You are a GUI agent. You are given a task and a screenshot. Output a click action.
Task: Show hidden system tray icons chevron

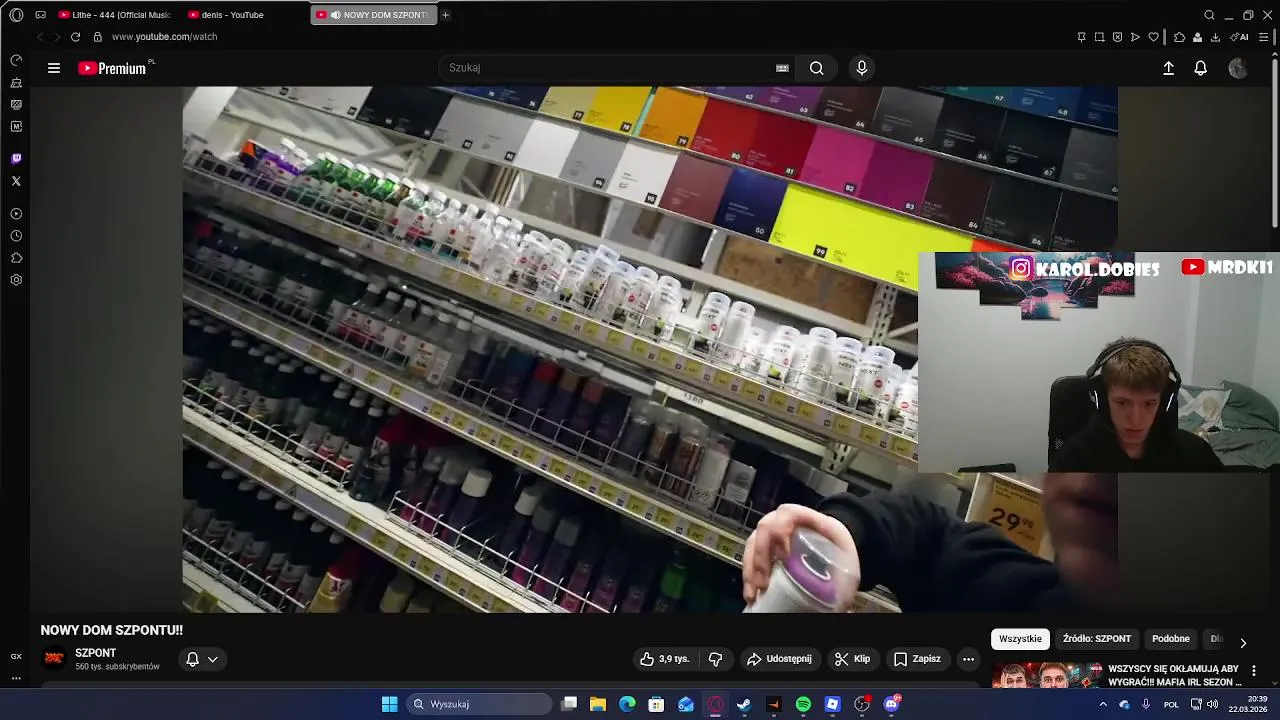(x=1103, y=704)
